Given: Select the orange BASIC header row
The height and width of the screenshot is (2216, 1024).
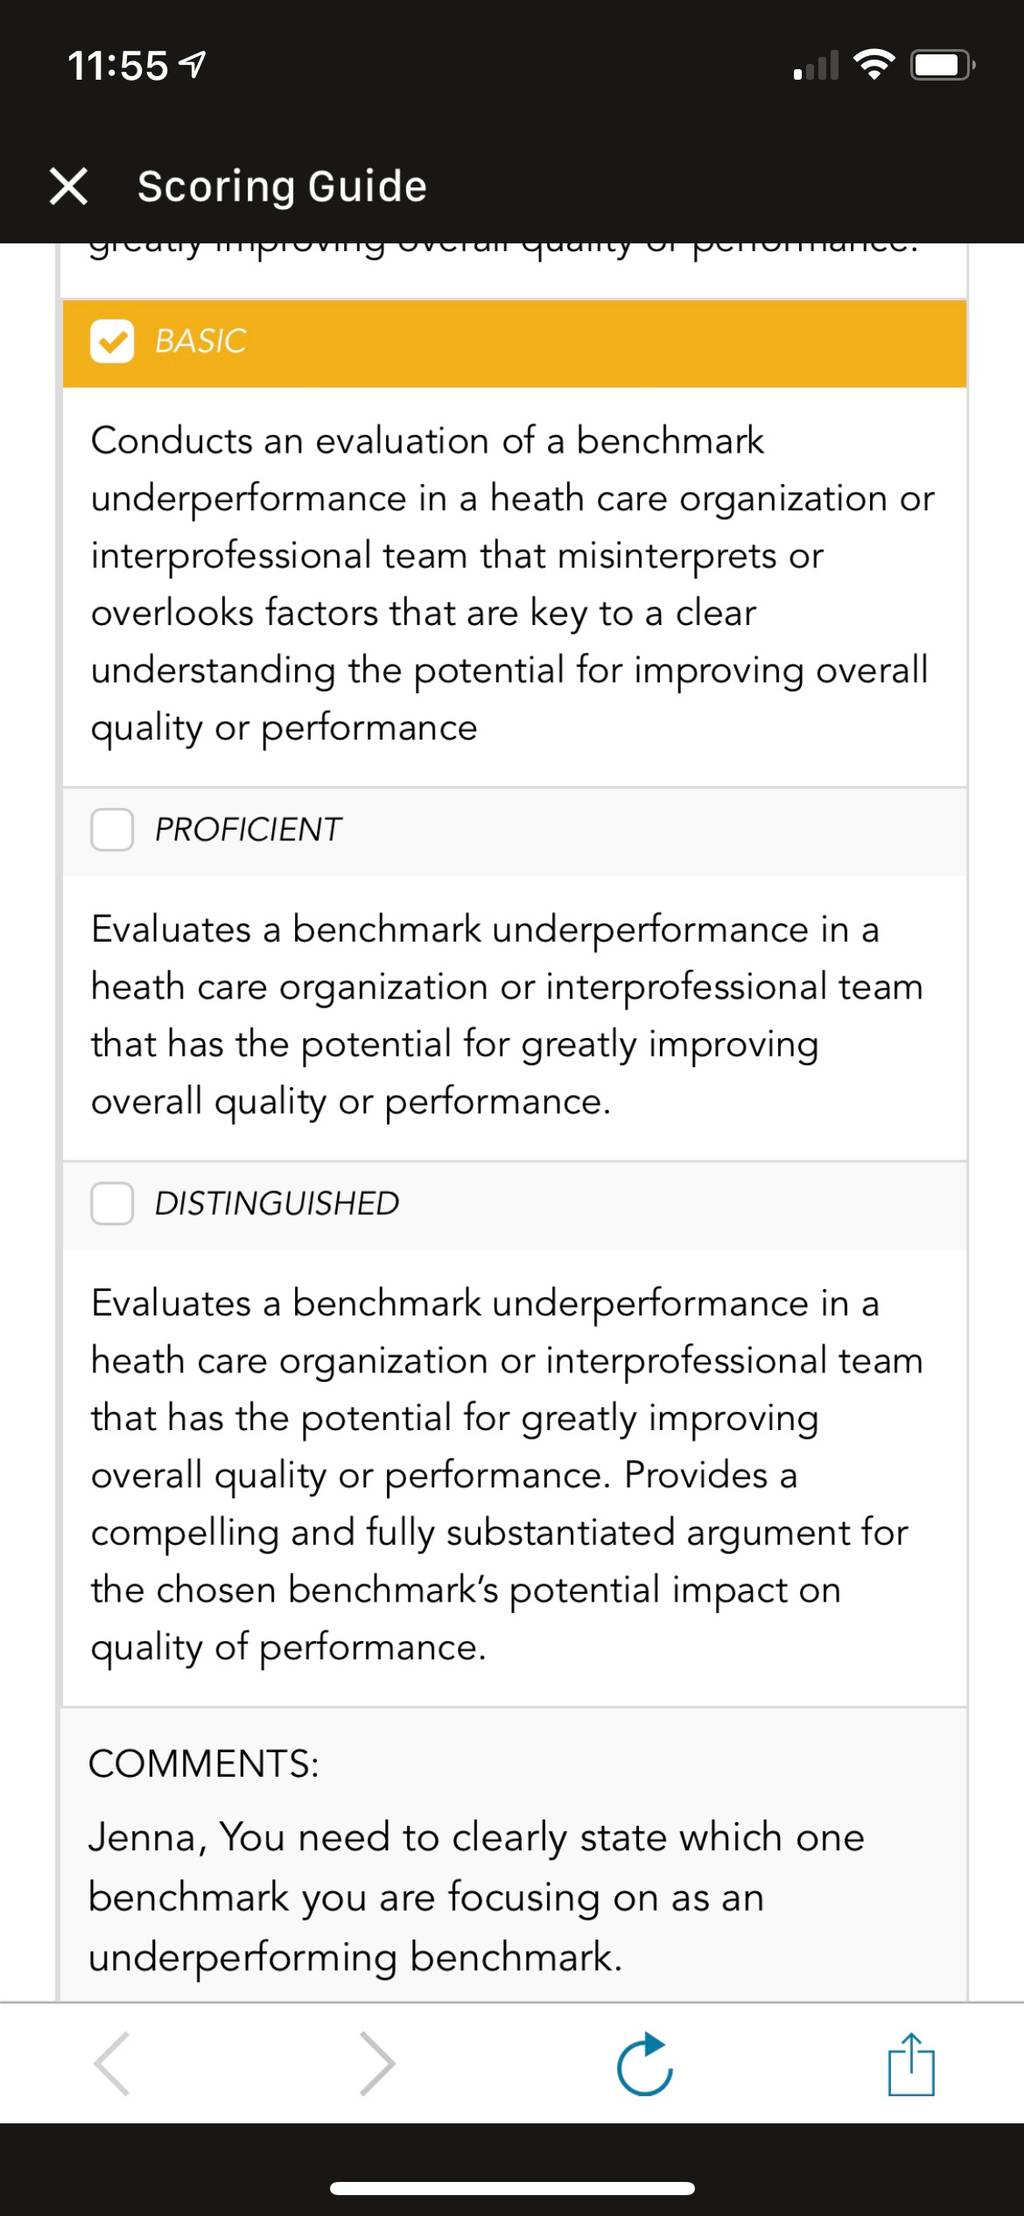Looking at the screenshot, I should 514,342.
